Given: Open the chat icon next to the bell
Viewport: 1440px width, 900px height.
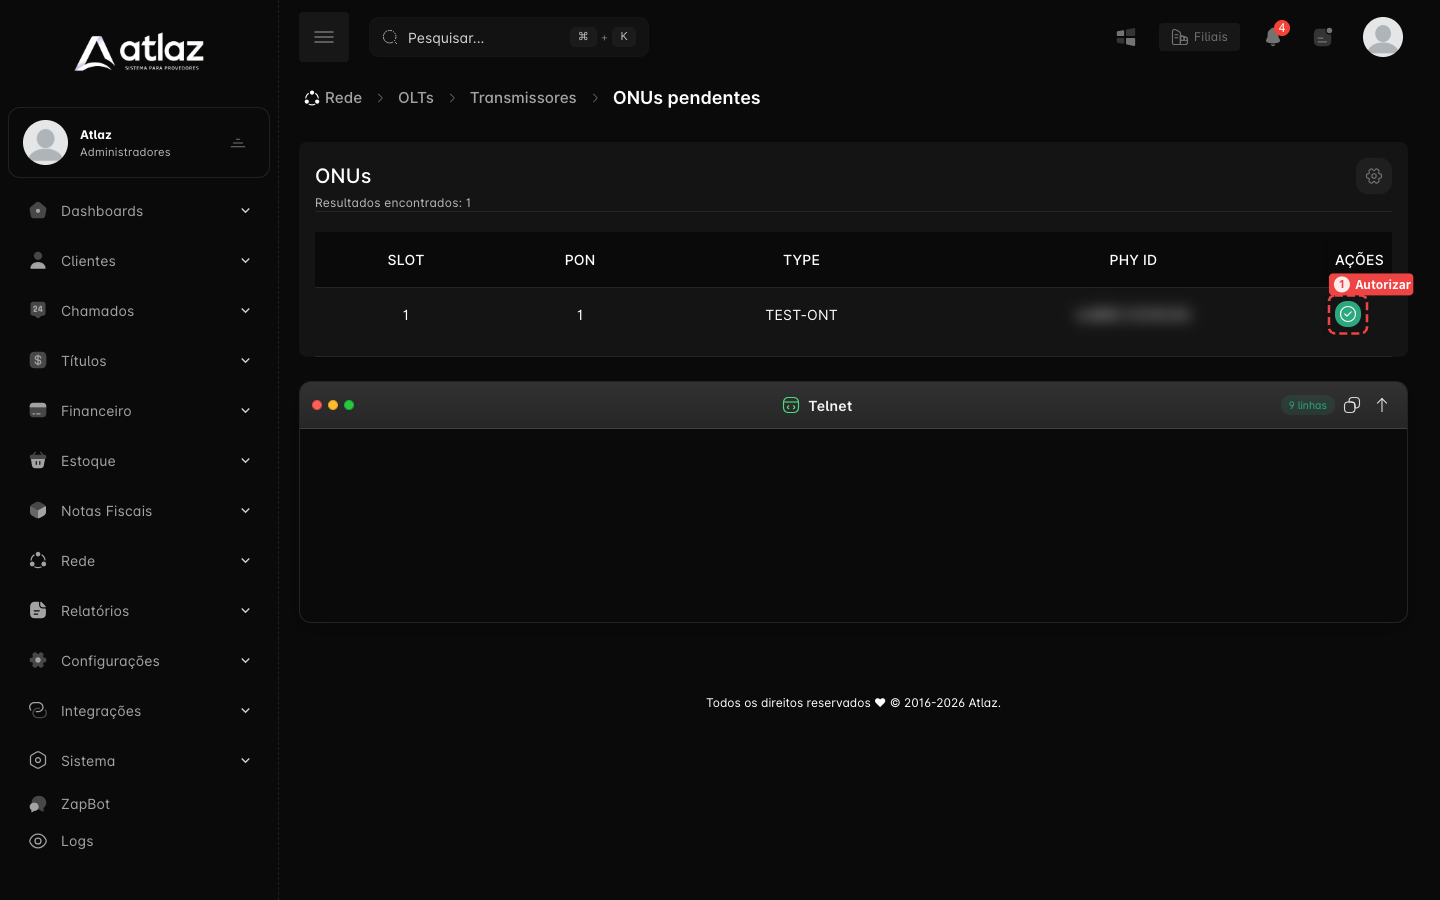Looking at the screenshot, I should point(1323,37).
